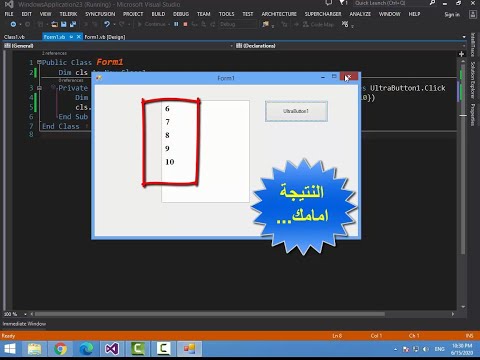Open the DEBUG menu
The width and height of the screenshot is (480, 360).
pyautogui.click(x=181, y=14)
